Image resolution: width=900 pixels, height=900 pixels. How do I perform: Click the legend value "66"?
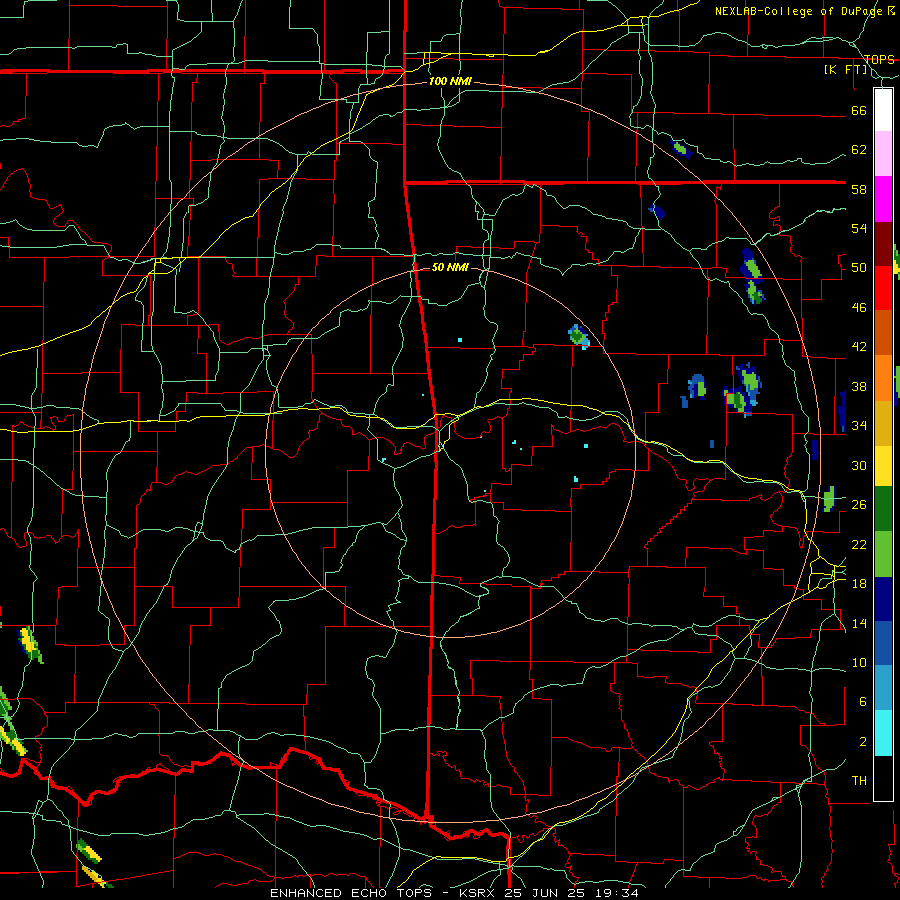tap(859, 110)
